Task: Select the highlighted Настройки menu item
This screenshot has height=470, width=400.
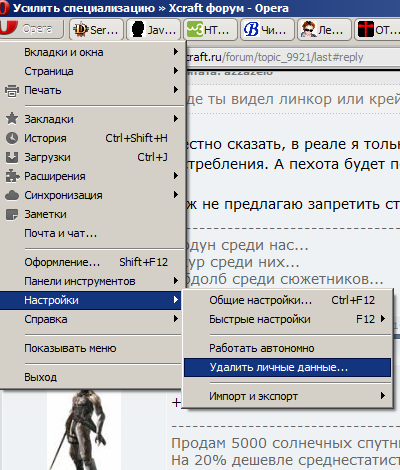Action: 90,300
